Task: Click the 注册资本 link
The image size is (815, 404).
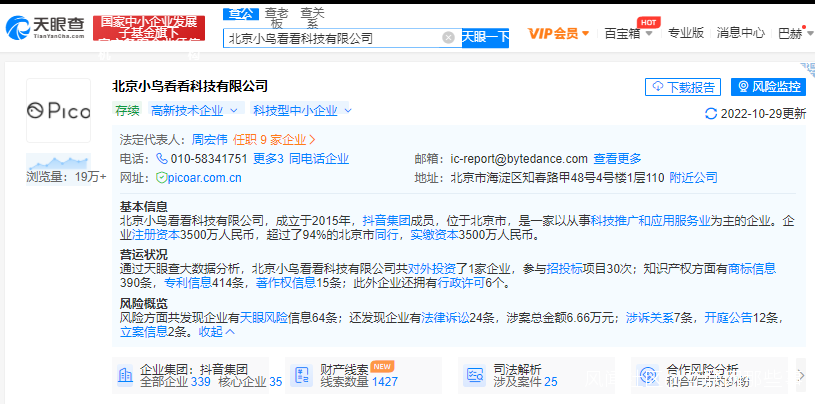Action: [x=156, y=234]
